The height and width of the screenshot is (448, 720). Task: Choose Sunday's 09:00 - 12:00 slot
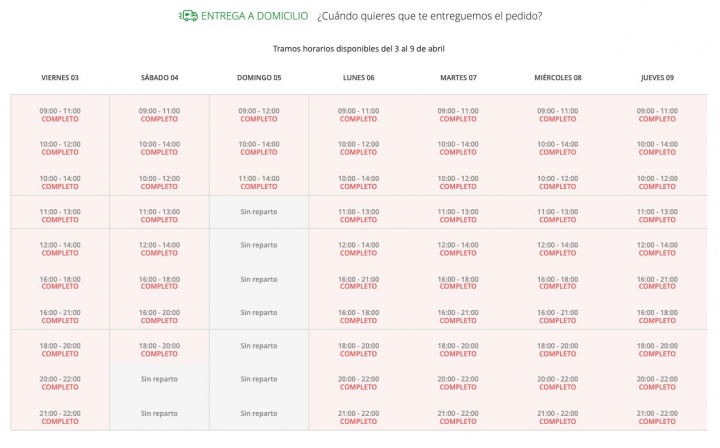tap(259, 115)
